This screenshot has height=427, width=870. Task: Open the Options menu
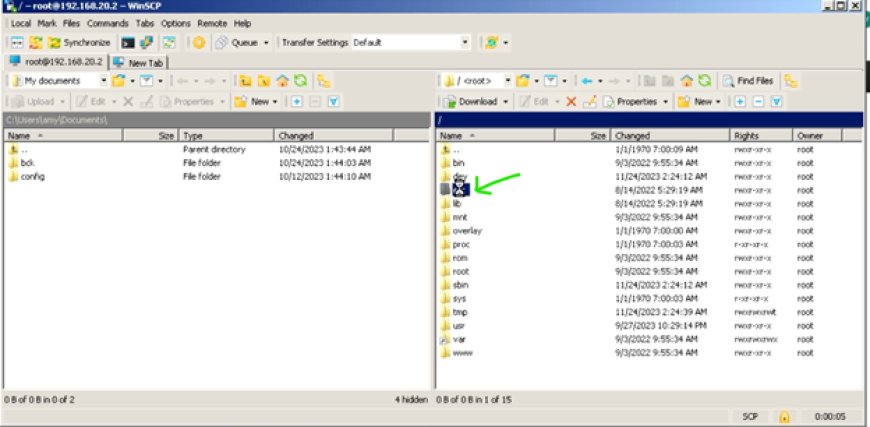point(175,23)
